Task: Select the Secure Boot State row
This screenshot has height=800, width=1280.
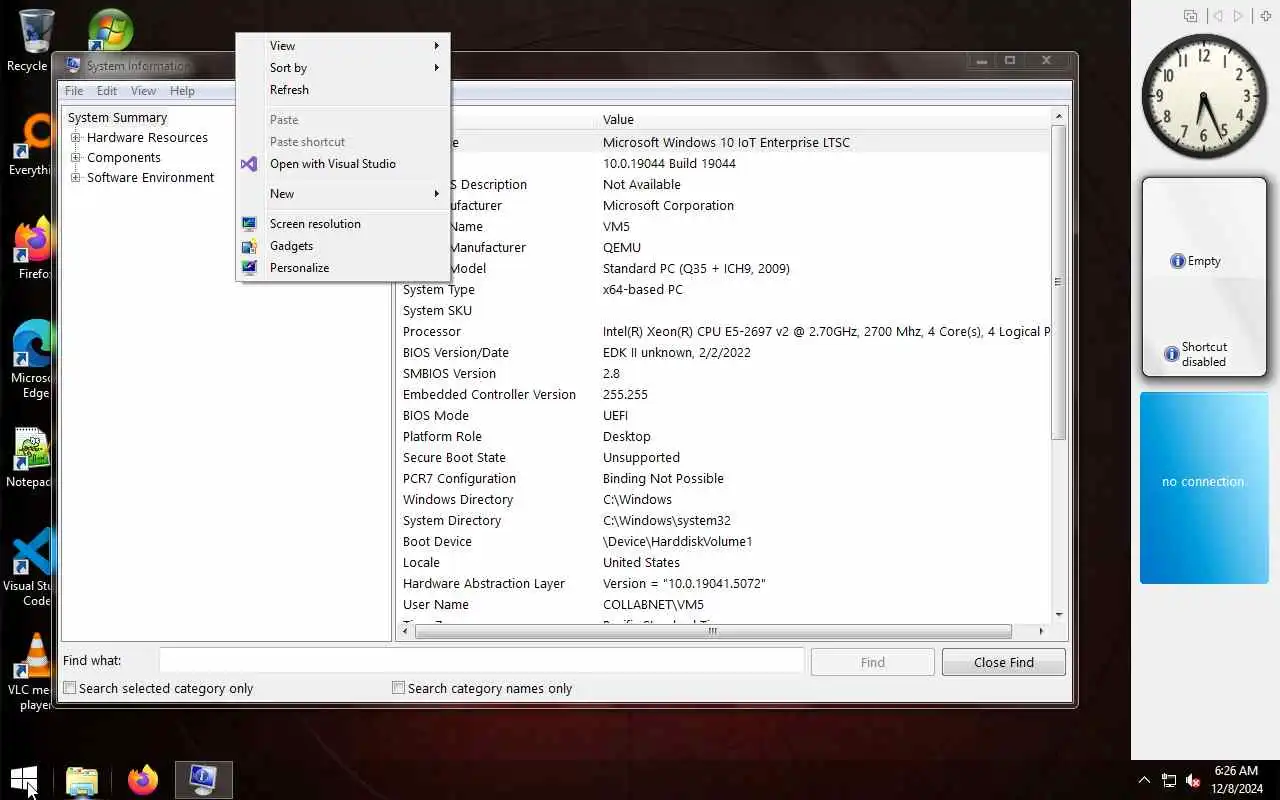Action: pos(725,458)
